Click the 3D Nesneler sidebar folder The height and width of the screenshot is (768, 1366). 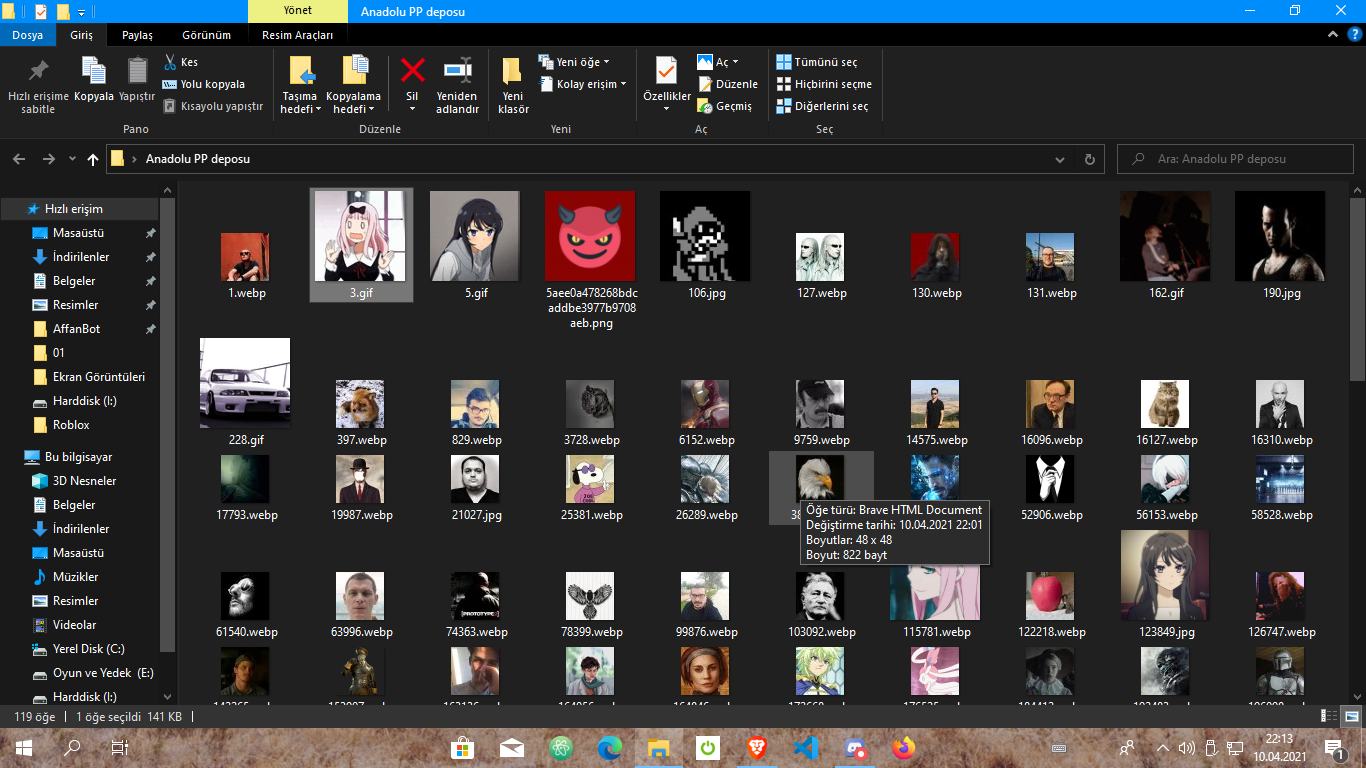[84, 481]
